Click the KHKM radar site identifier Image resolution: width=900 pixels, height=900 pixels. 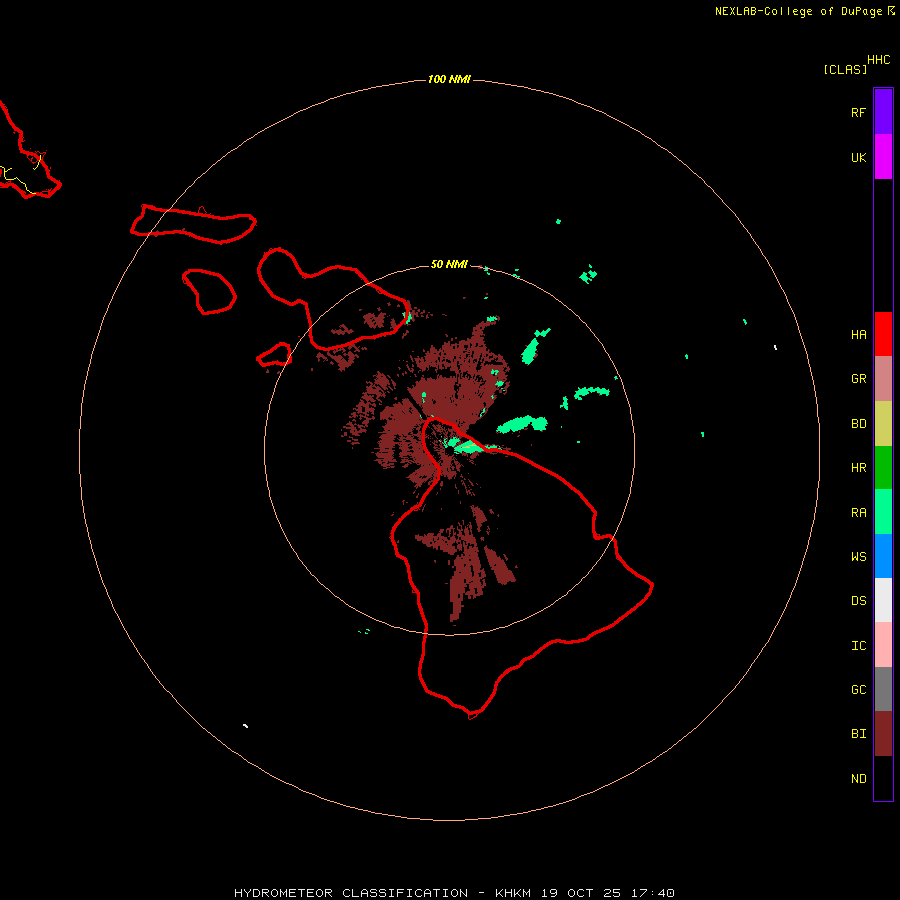click(x=513, y=893)
